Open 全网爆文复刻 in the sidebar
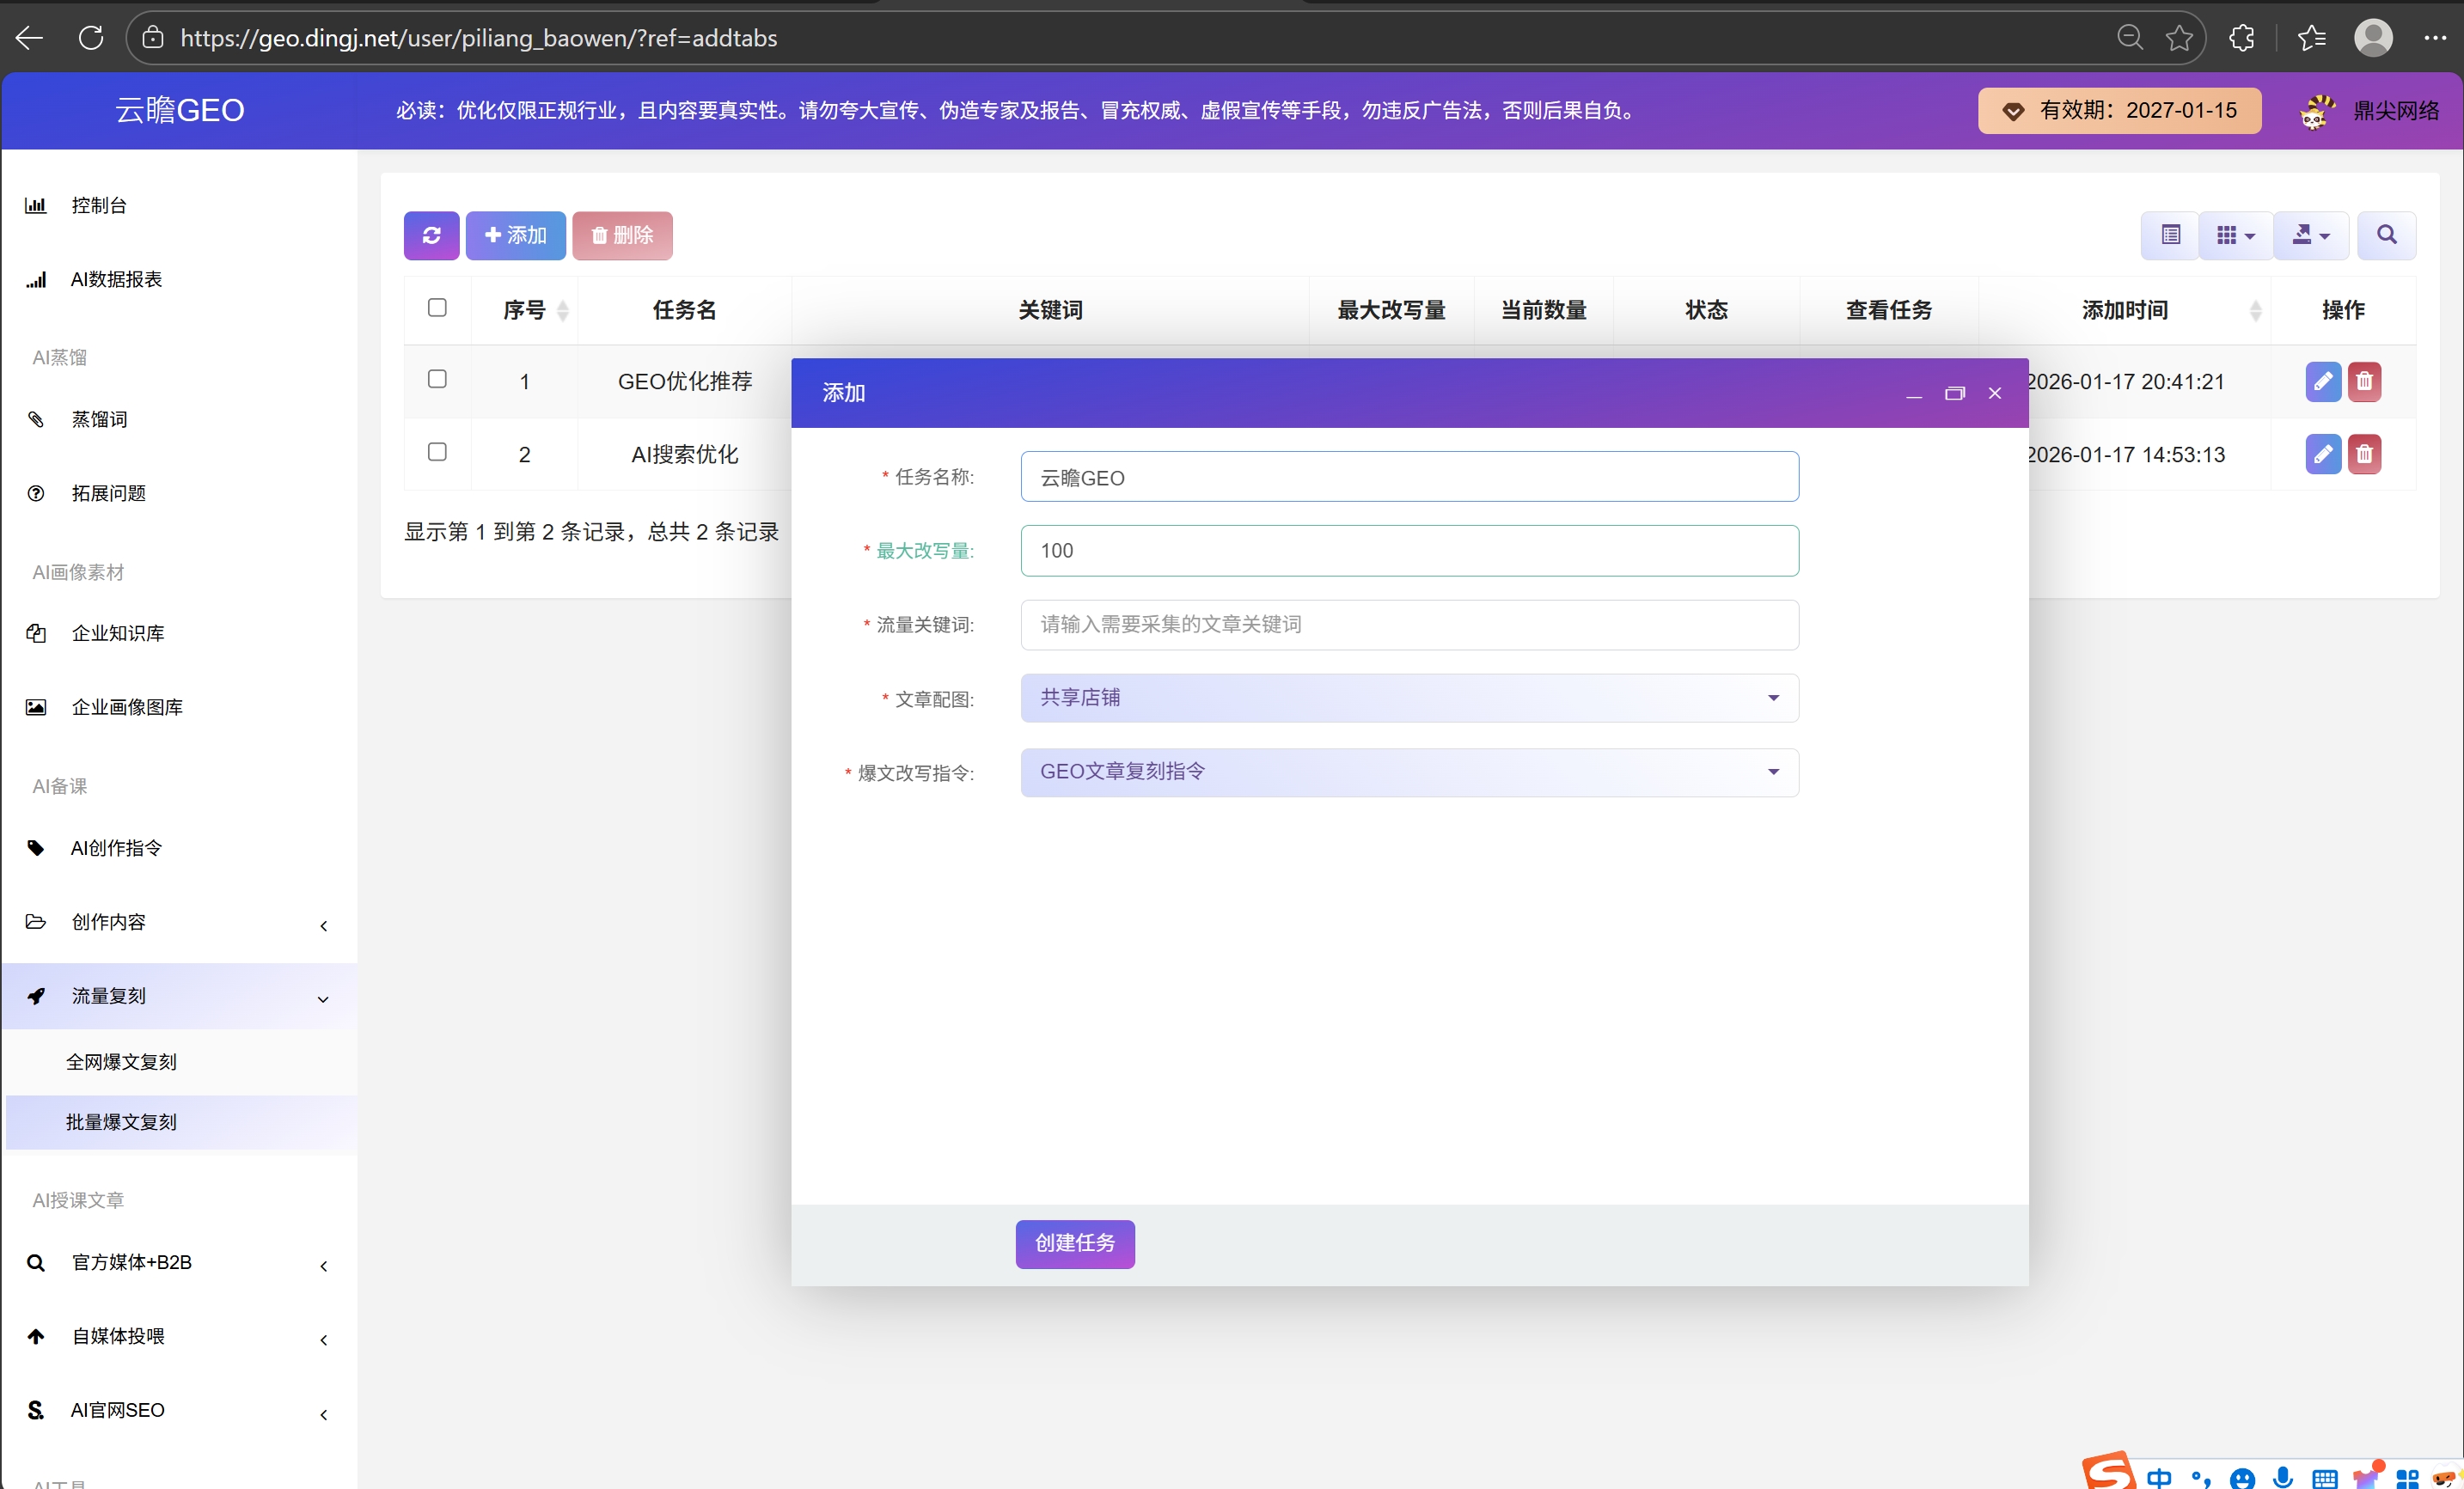The image size is (2464, 1489). tap(121, 1062)
